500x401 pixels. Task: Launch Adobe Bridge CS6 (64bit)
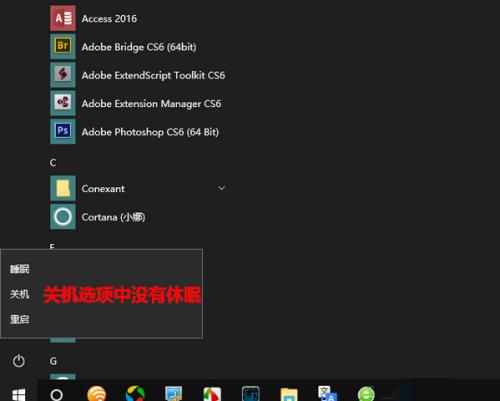(x=138, y=47)
